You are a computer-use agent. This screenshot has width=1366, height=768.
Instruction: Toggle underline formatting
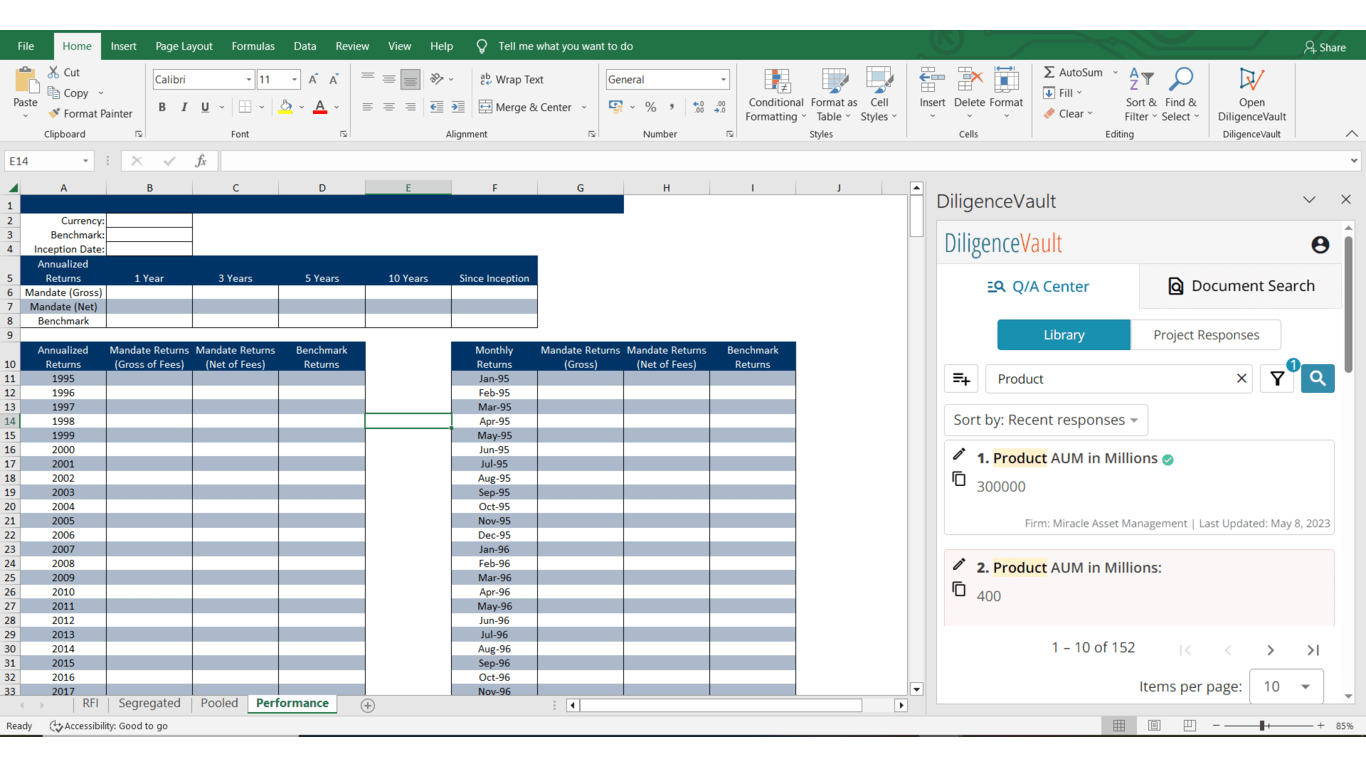click(x=205, y=107)
